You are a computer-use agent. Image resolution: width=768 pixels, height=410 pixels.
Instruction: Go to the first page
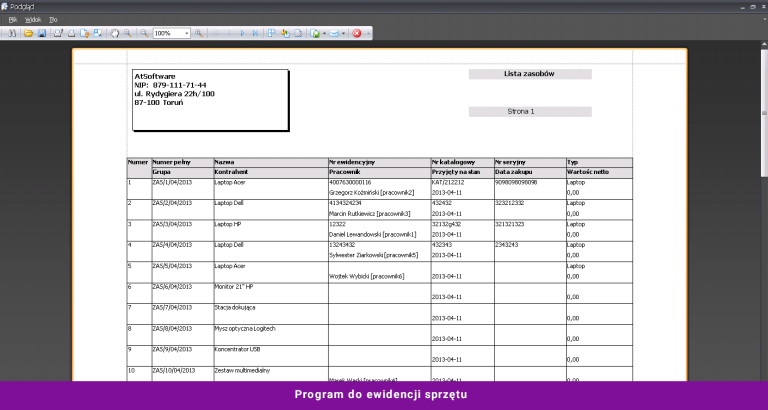[216, 33]
